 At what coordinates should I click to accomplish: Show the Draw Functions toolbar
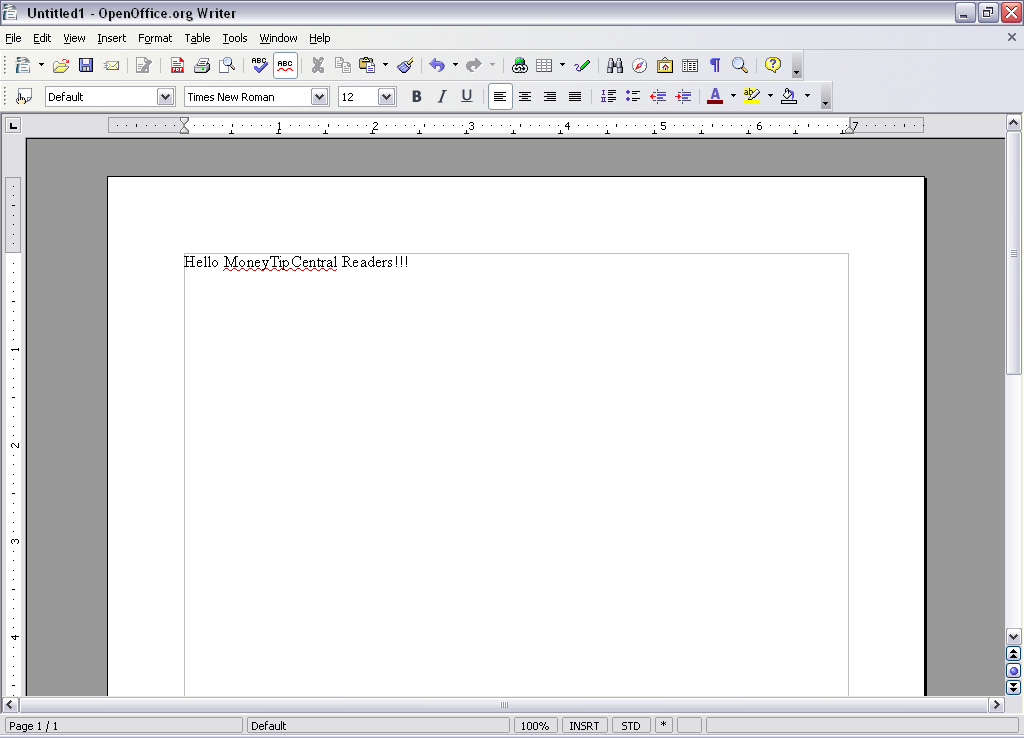point(582,65)
